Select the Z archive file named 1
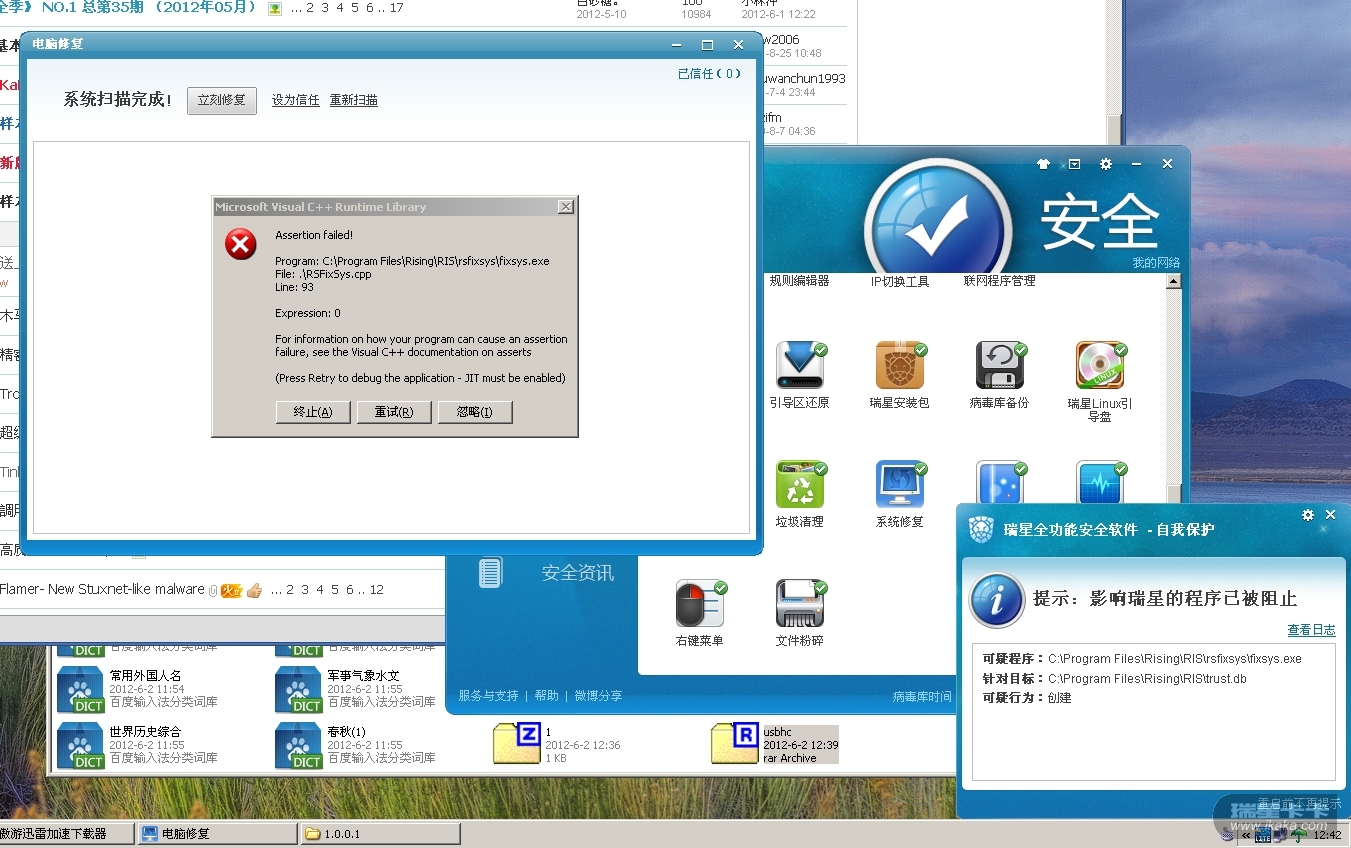The image size is (1351, 848). click(556, 744)
